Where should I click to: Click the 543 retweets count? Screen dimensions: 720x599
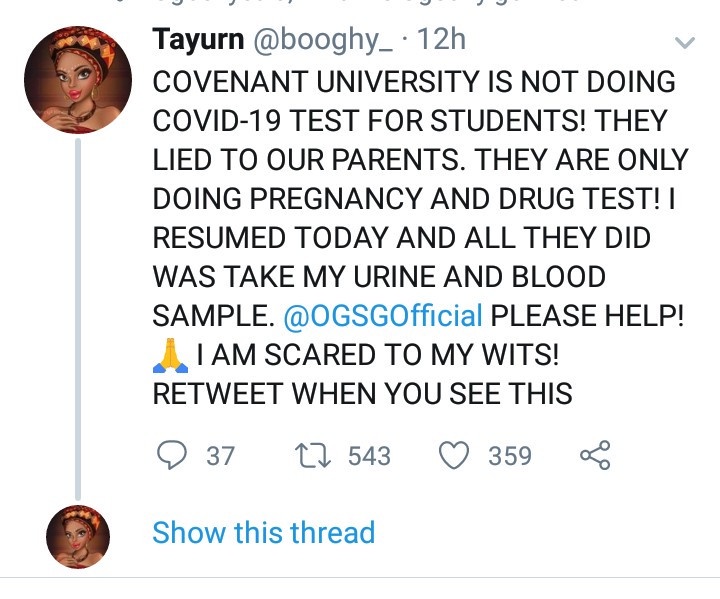click(x=369, y=456)
